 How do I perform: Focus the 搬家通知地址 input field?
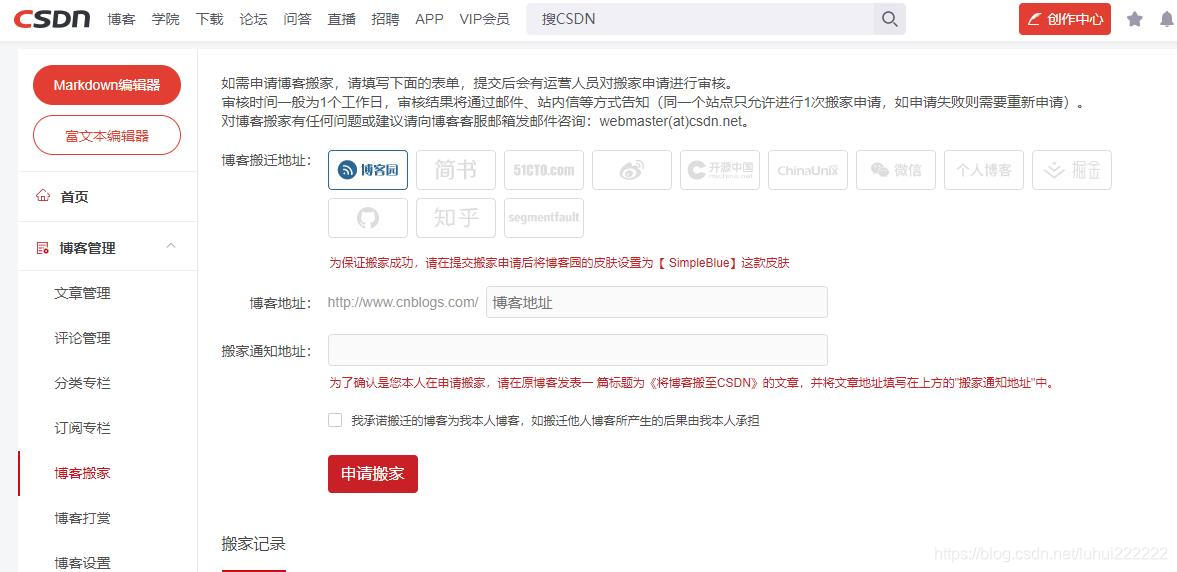pos(578,350)
